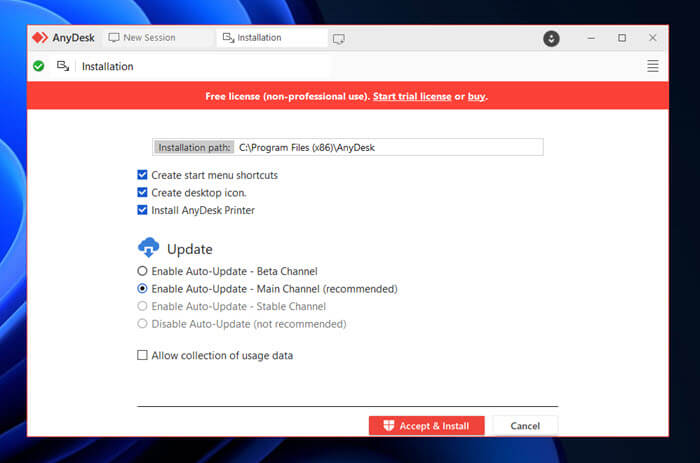Click the installation icon beside the Installation heading
This screenshot has height=463, width=700.
63,66
